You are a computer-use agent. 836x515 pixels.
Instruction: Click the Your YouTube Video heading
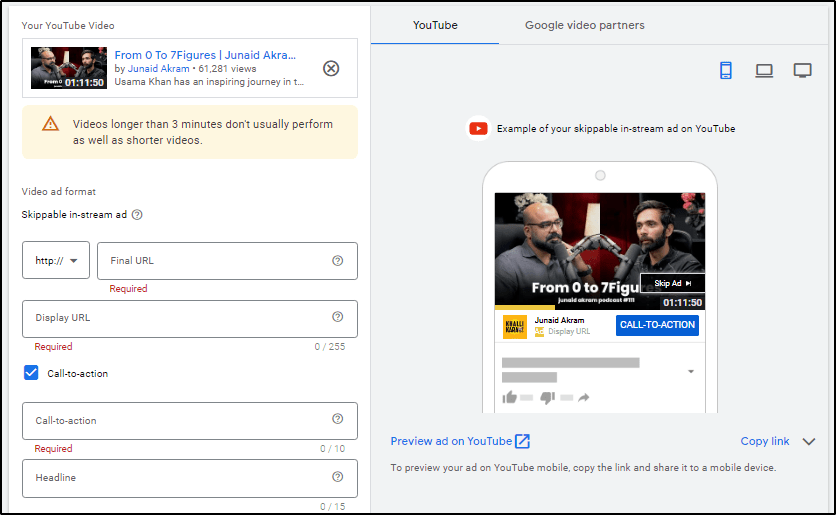pyautogui.click(x=68, y=26)
